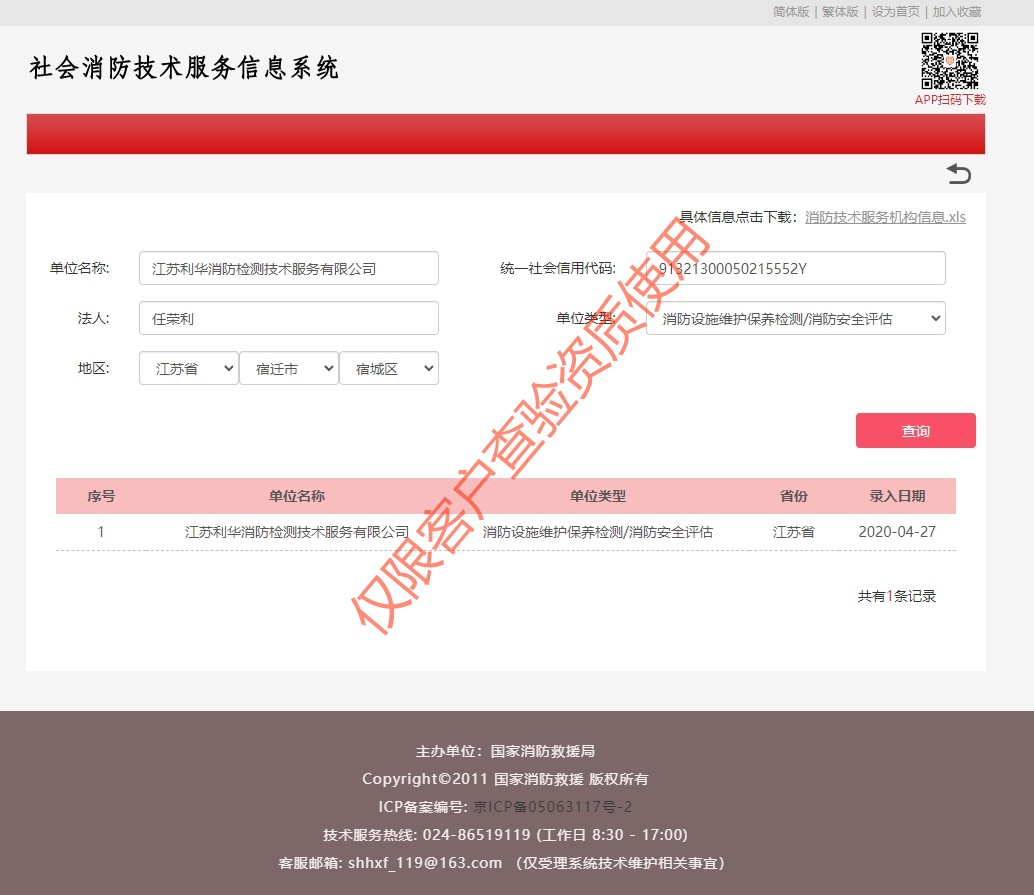Click the 统一社会信用代码 input field

pyautogui.click(x=795, y=268)
